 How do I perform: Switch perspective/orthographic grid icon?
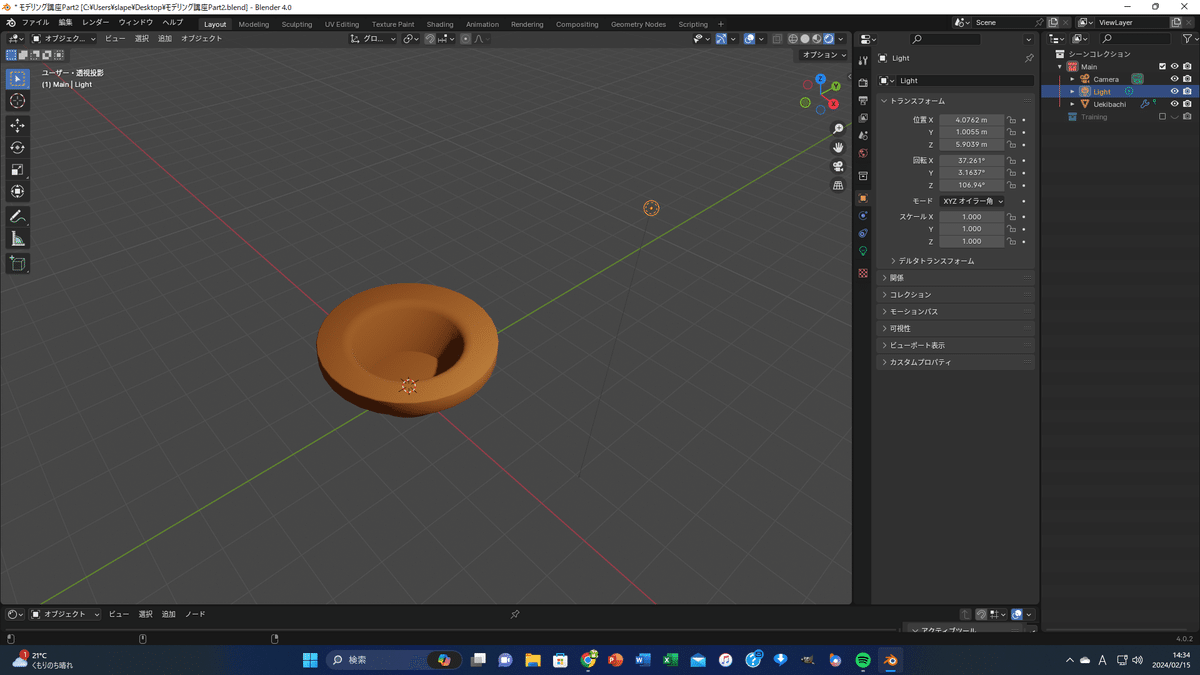[x=838, y=186]
